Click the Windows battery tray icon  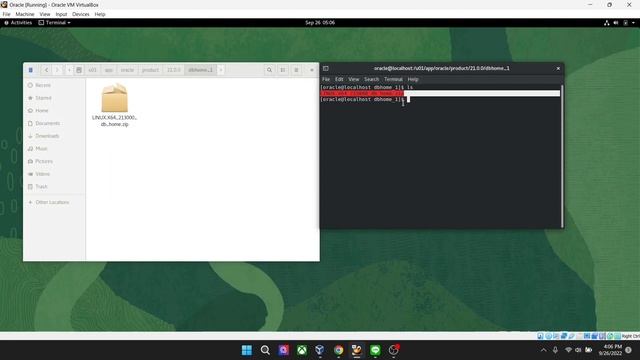589,350
